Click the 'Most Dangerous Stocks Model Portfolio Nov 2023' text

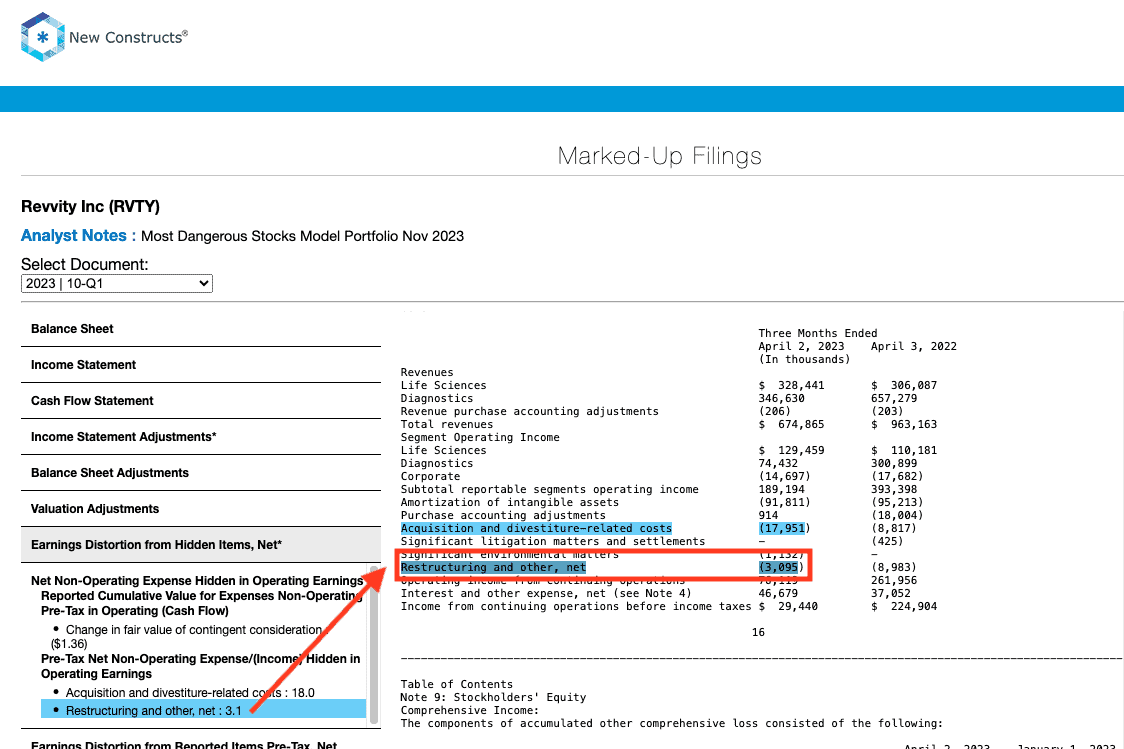pyautogui.click(x=303, y=236)
